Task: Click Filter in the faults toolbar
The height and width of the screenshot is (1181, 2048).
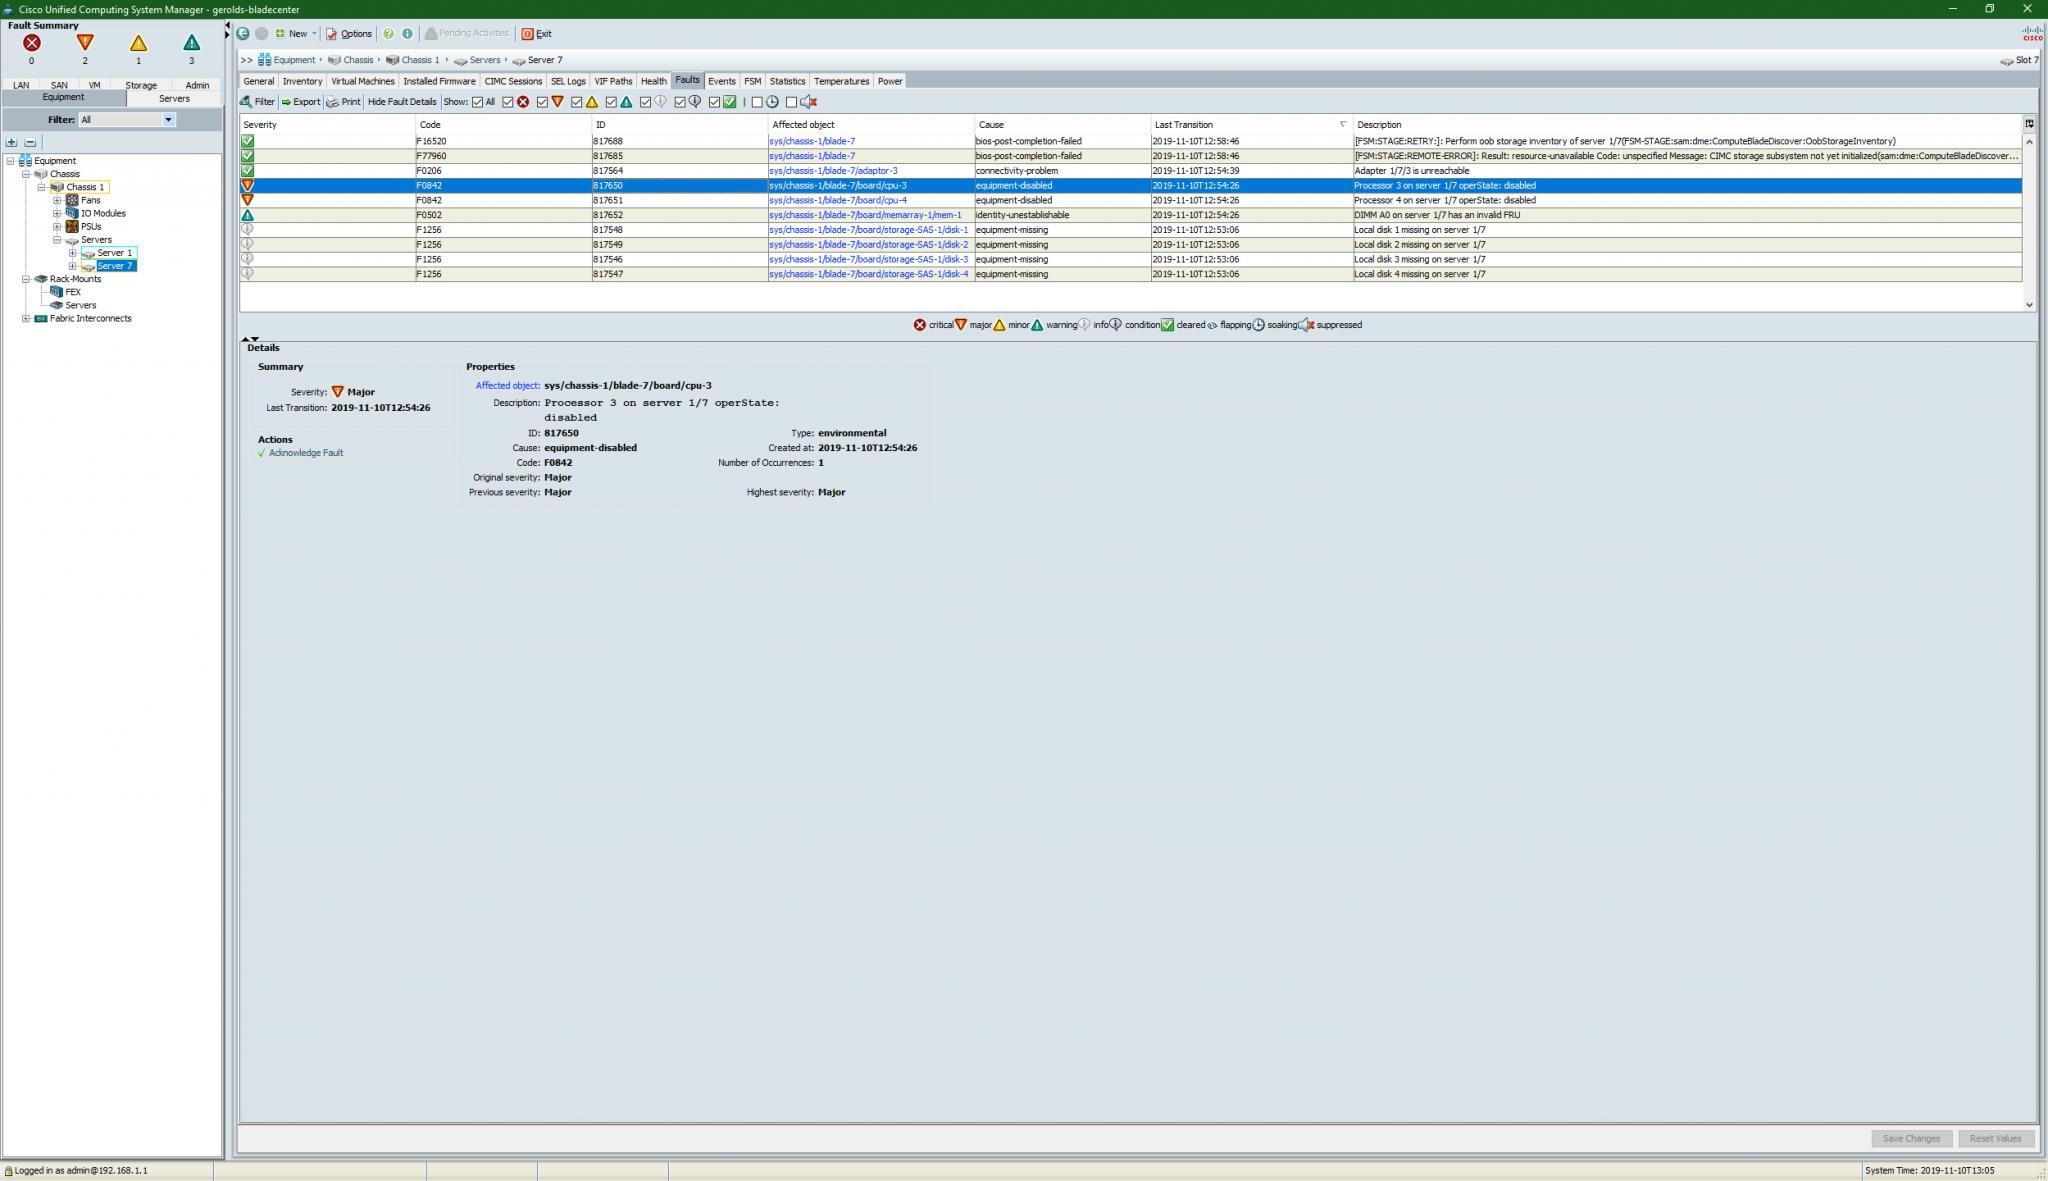Action: coord(257,102)
